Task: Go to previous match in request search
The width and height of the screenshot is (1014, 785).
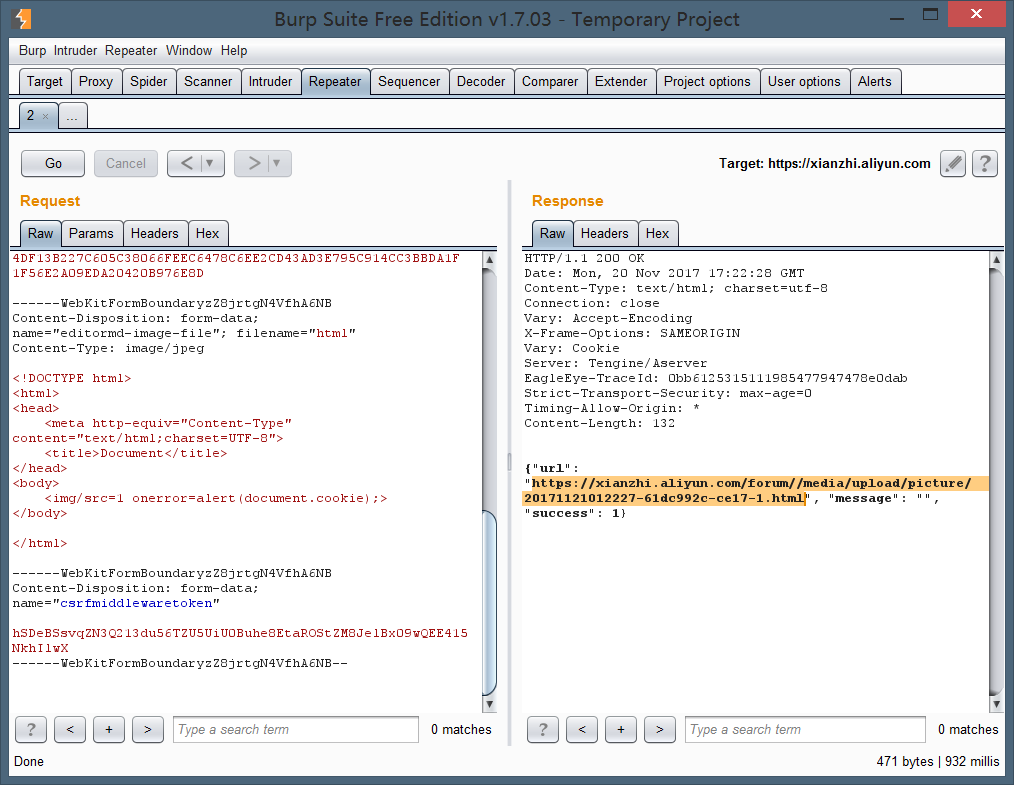Action: 70,729
